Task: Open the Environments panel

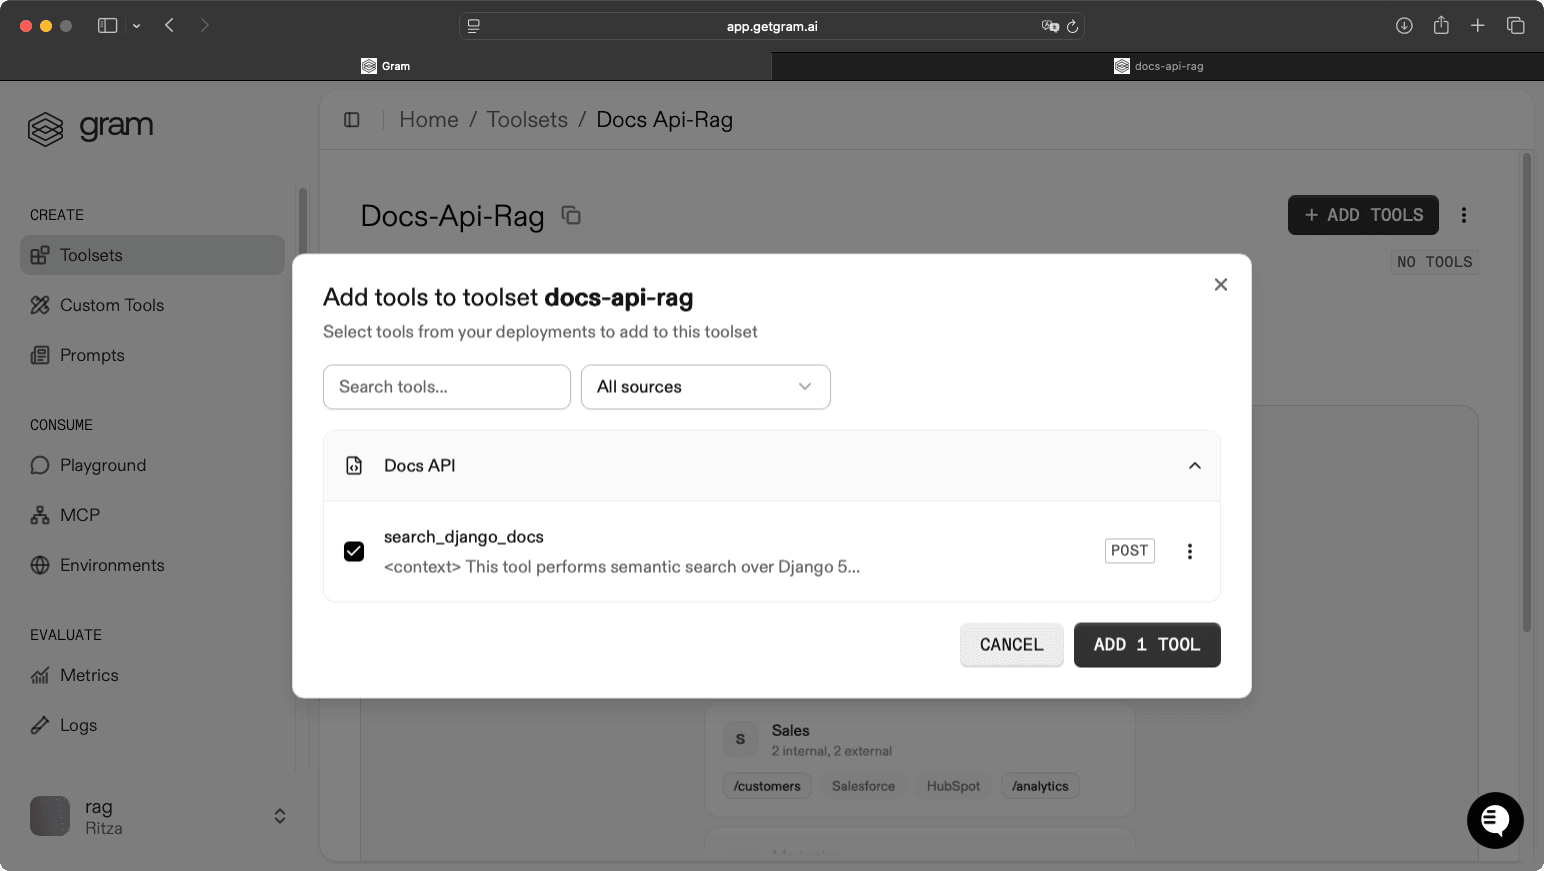Action: 112,565
